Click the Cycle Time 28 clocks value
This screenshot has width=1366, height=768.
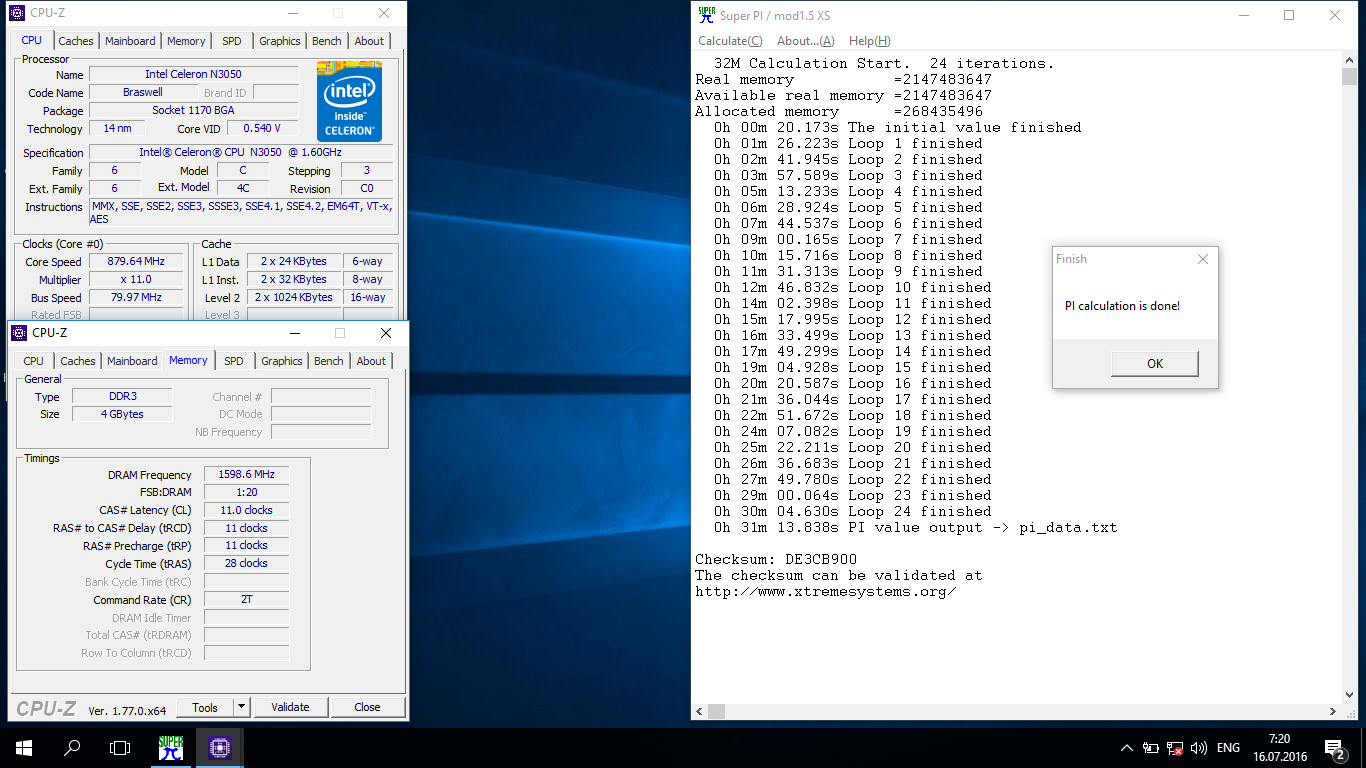click(246, 563)
